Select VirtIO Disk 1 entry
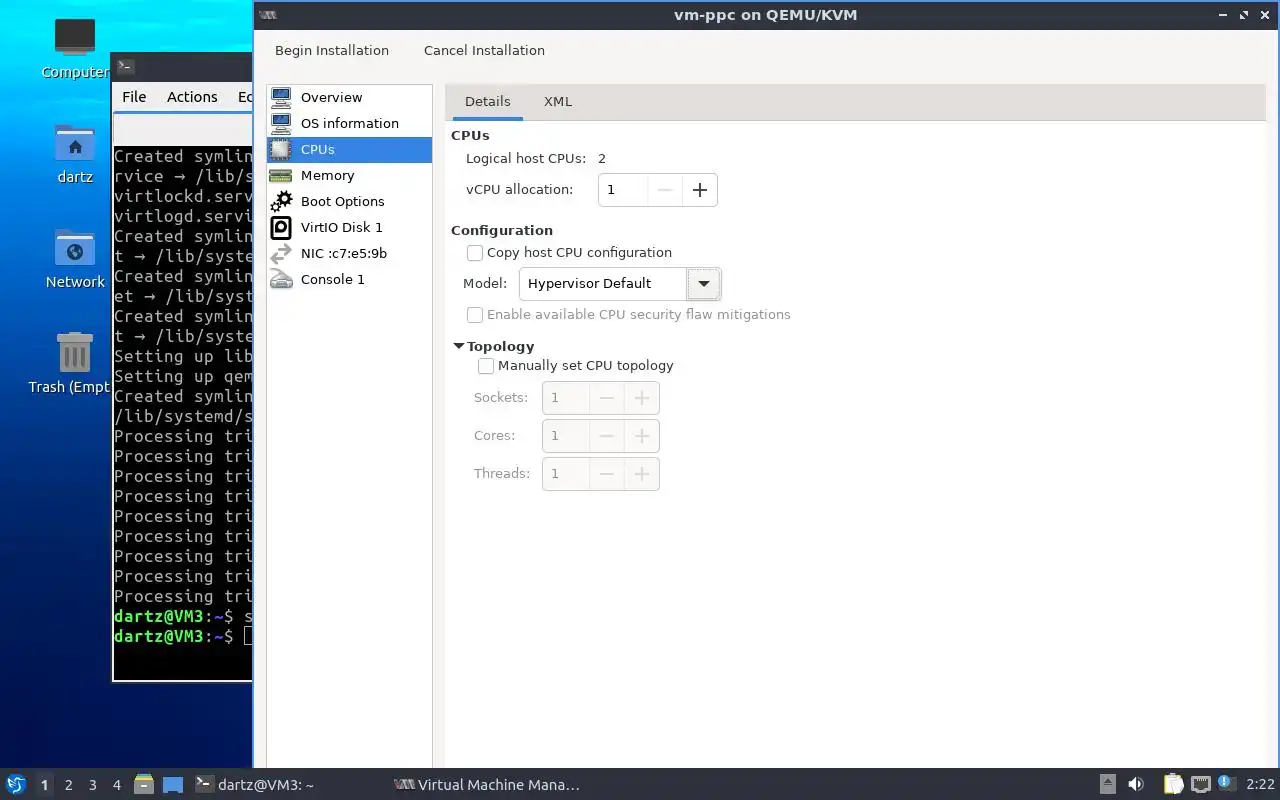The width and height of the screenshot is (1280, 800). point(349,227)
